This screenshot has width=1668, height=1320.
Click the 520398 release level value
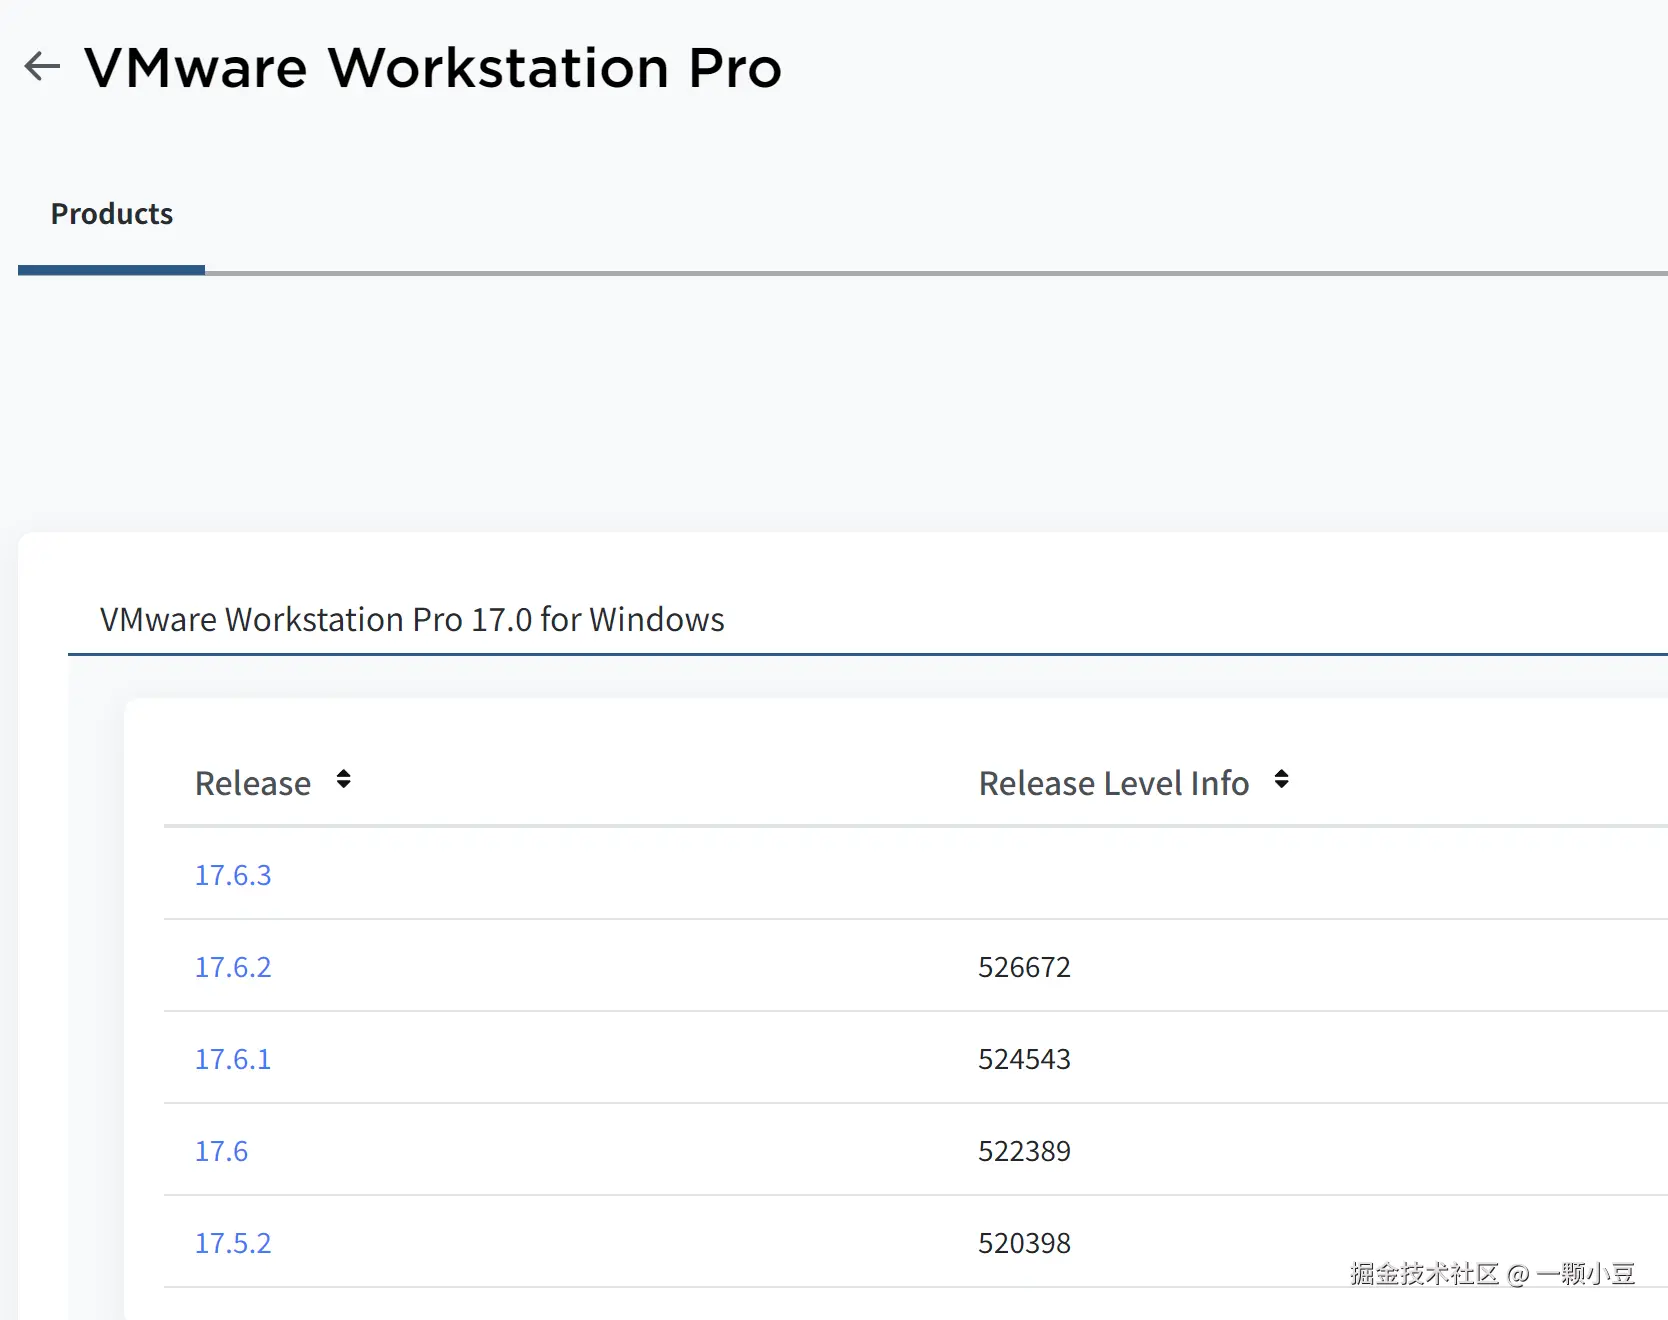(1024, 1243)
